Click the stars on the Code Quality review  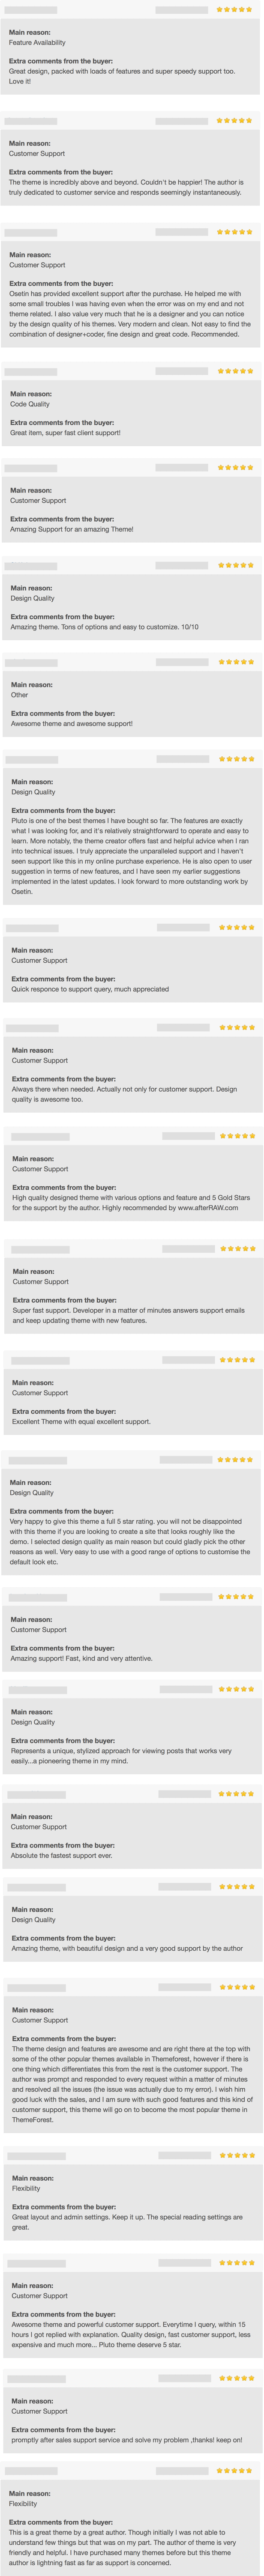[x=235, y=371]
